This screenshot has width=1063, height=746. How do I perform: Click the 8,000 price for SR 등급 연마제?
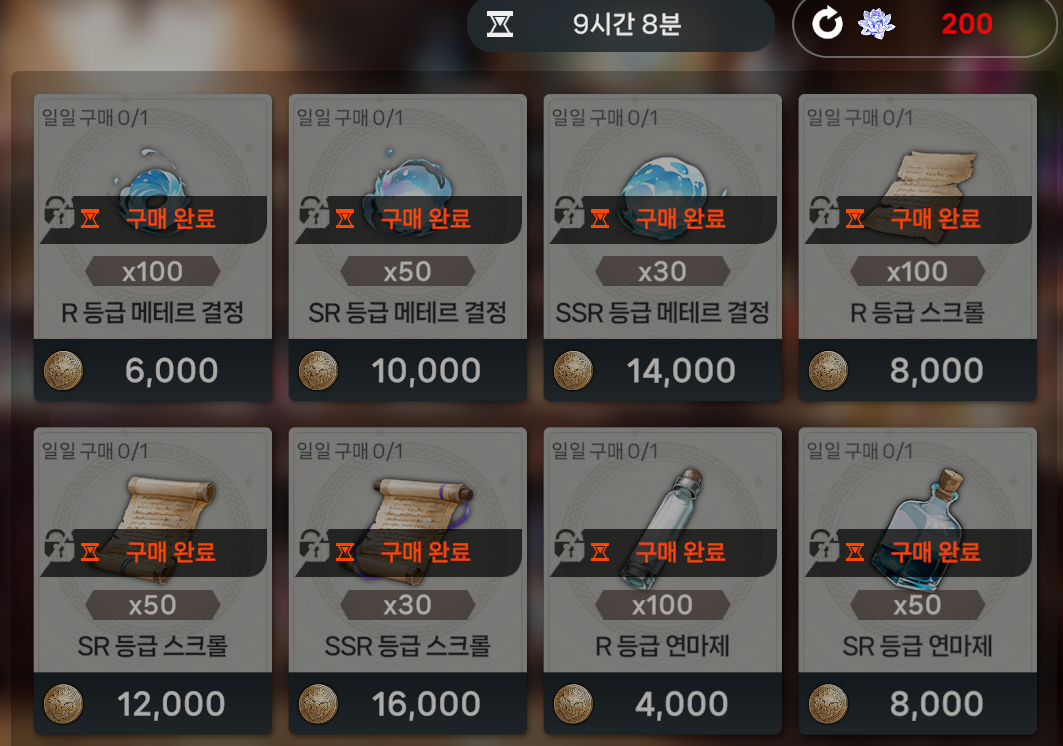coord(936,704)
